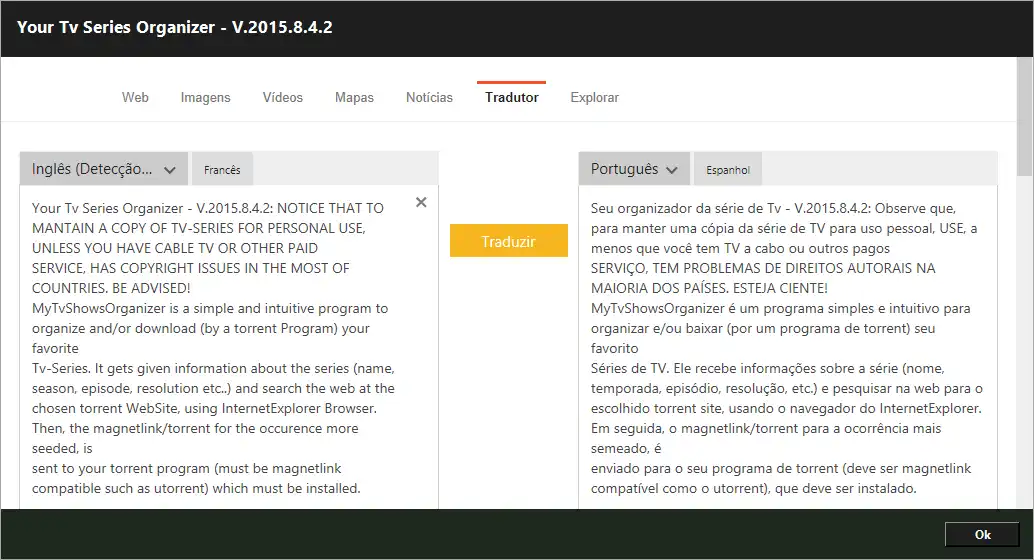Click the Ok button
Viewport: 1034px width, 560px height.
point(983,534)
